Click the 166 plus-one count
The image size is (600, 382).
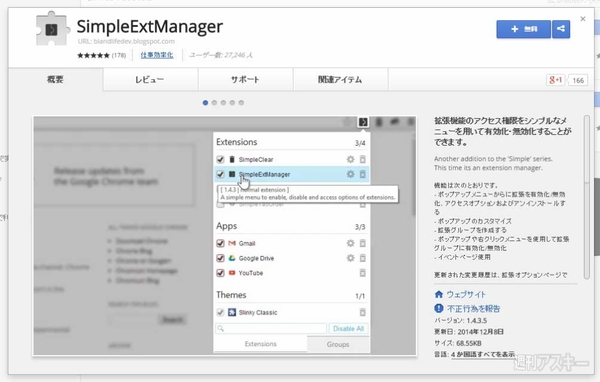(578, 80)
